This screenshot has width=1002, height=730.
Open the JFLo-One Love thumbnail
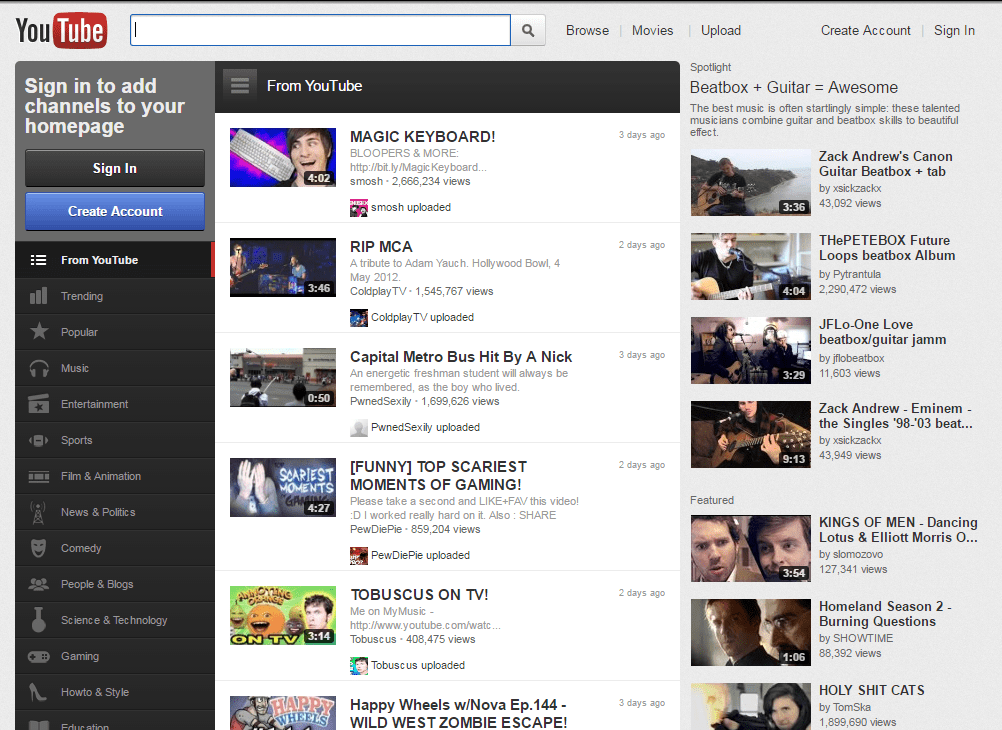point(751,350)
